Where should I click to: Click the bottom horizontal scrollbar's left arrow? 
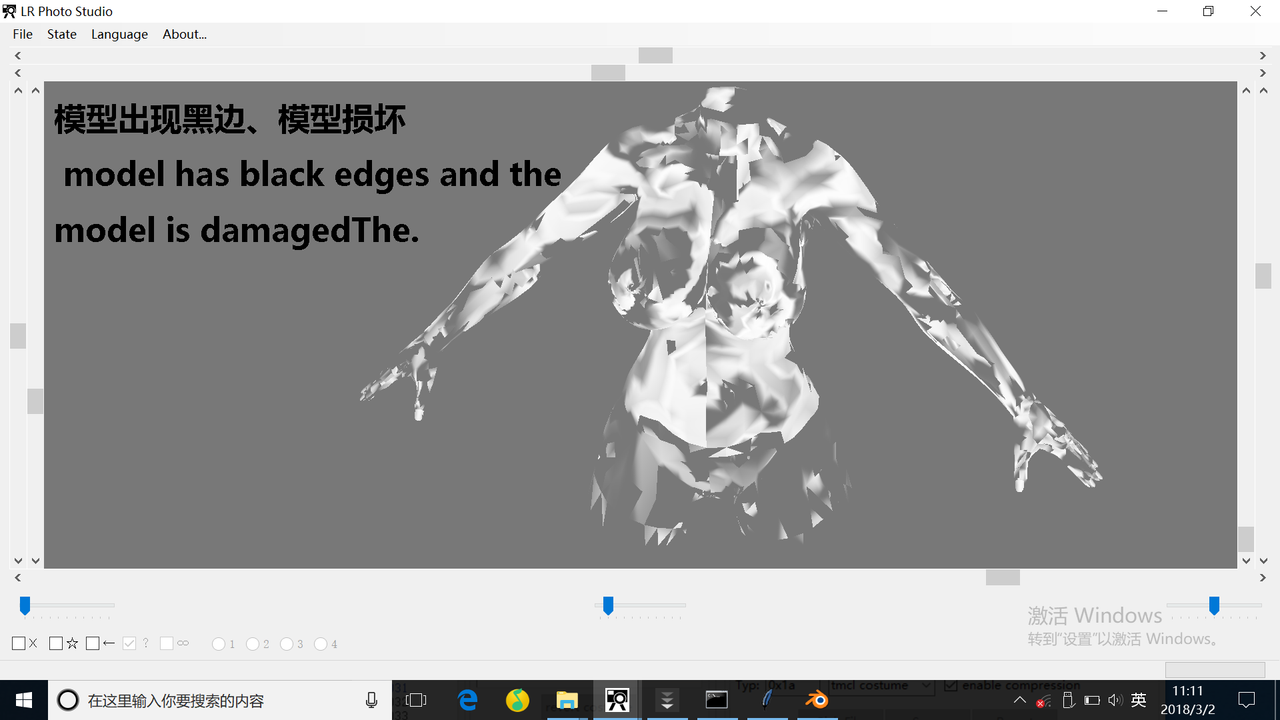[18, 577]
